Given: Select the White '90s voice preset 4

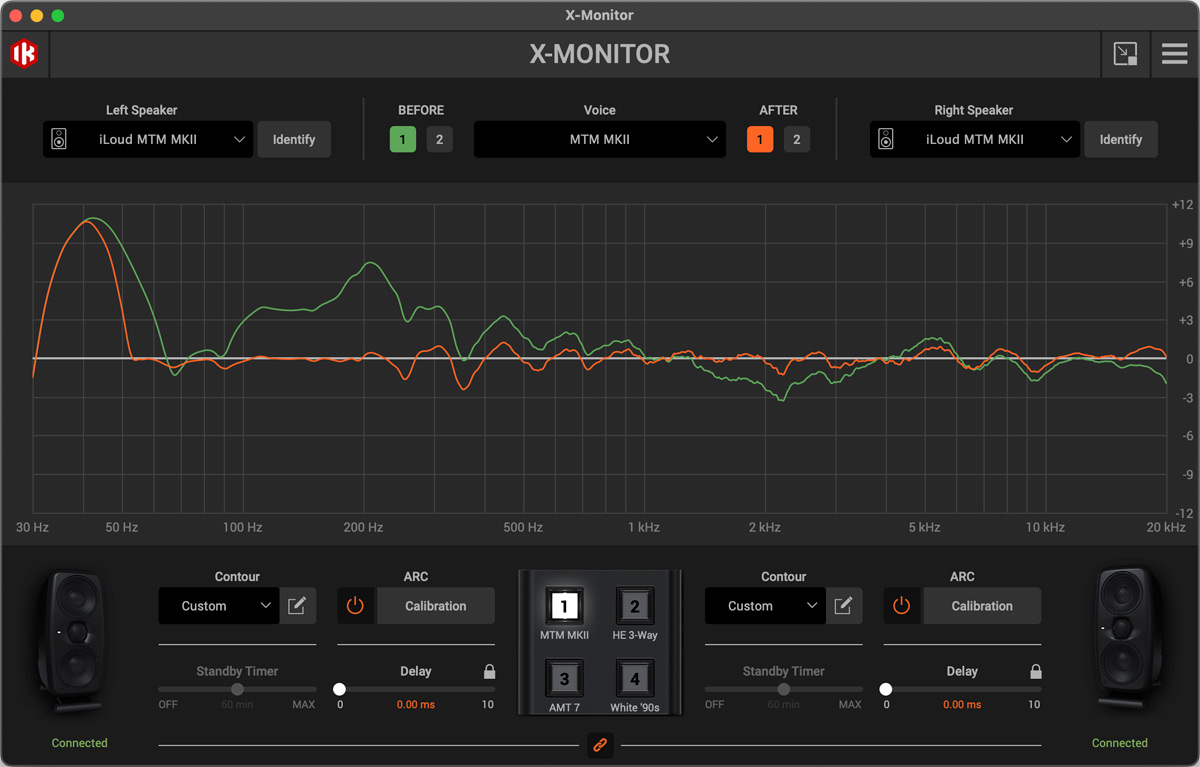Looking at the screenshot, I should pyautogui.click(x=634, y=679).
